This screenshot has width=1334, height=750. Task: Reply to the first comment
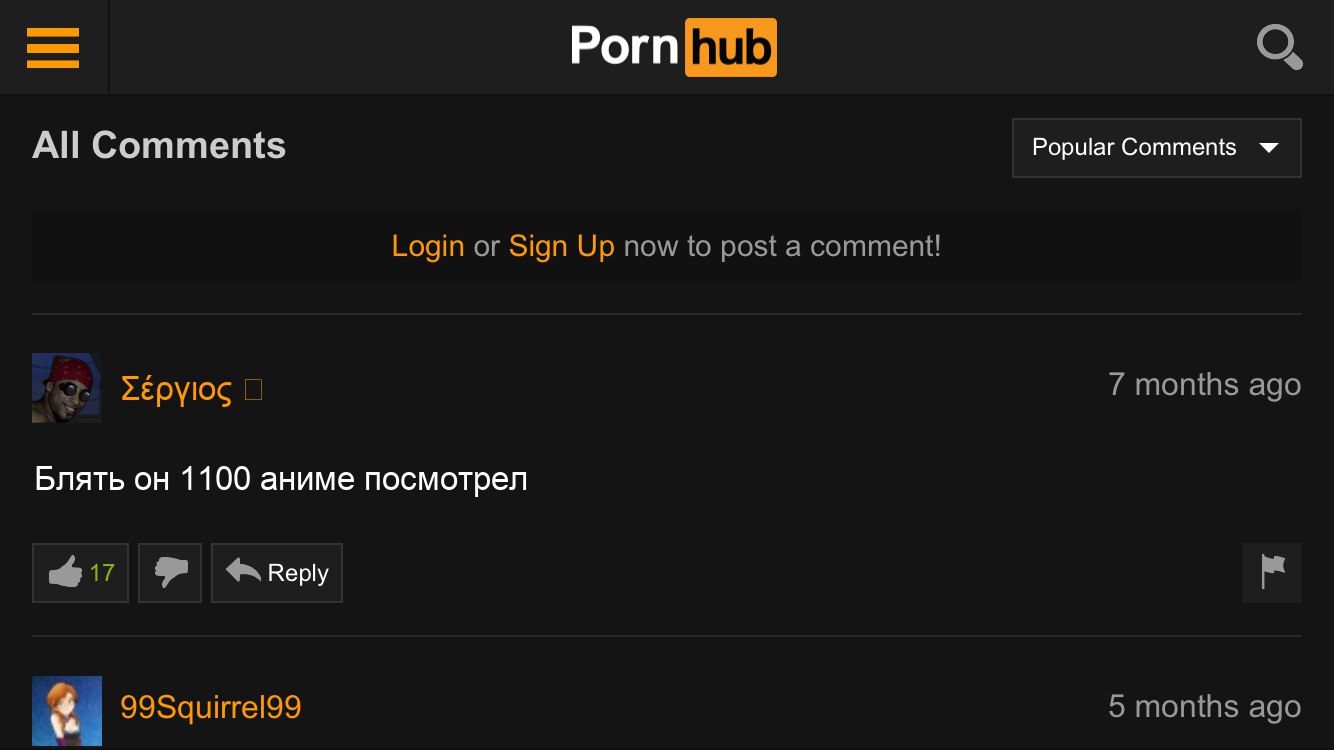point(277,573)
